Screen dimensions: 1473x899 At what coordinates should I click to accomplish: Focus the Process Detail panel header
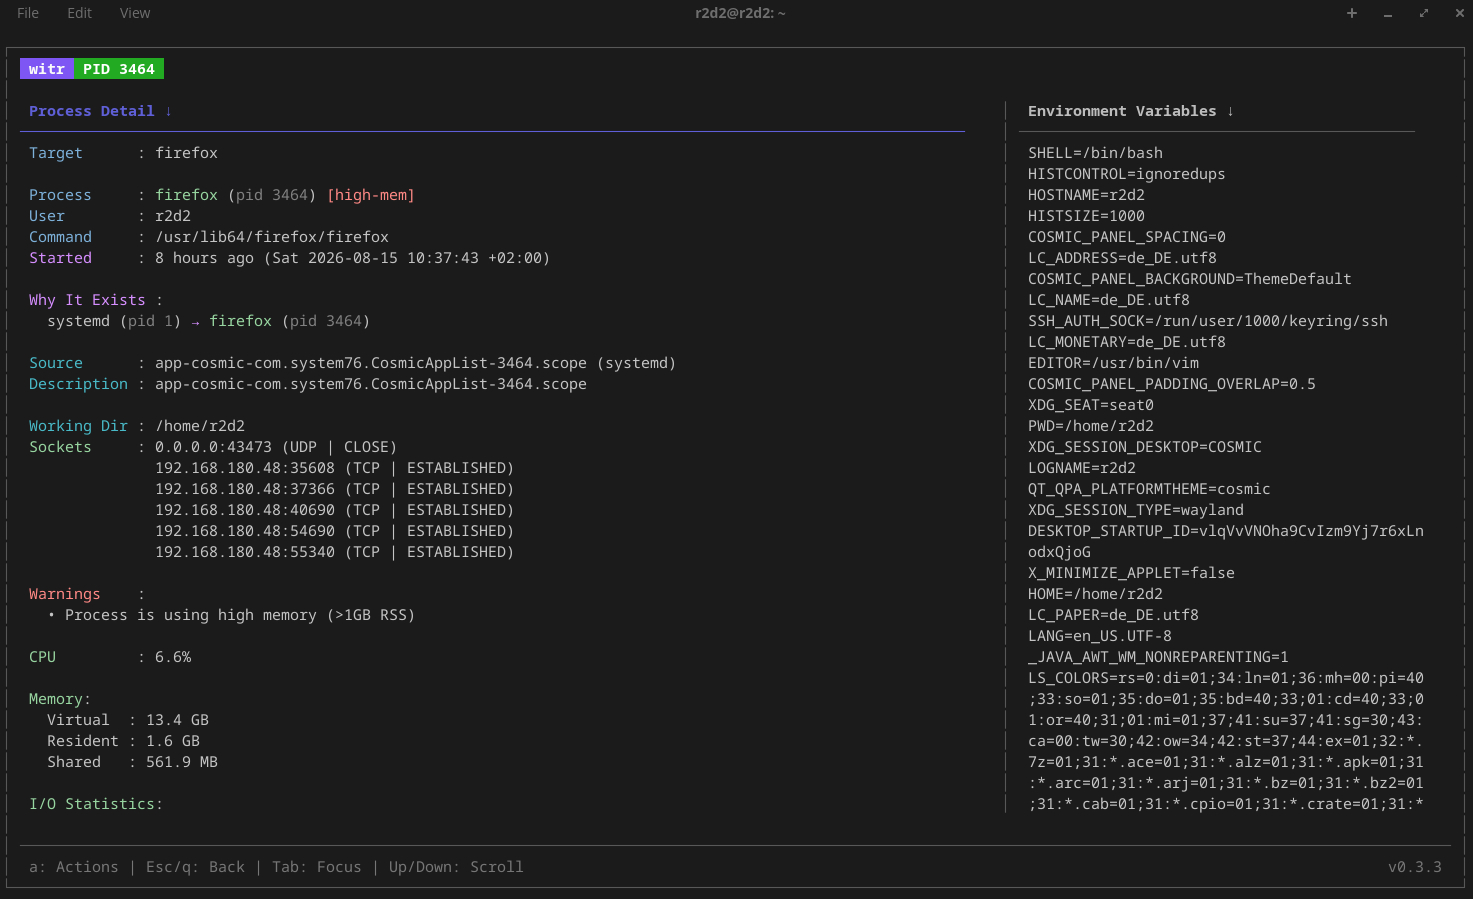pyautogui.click(x=92, y=111)
